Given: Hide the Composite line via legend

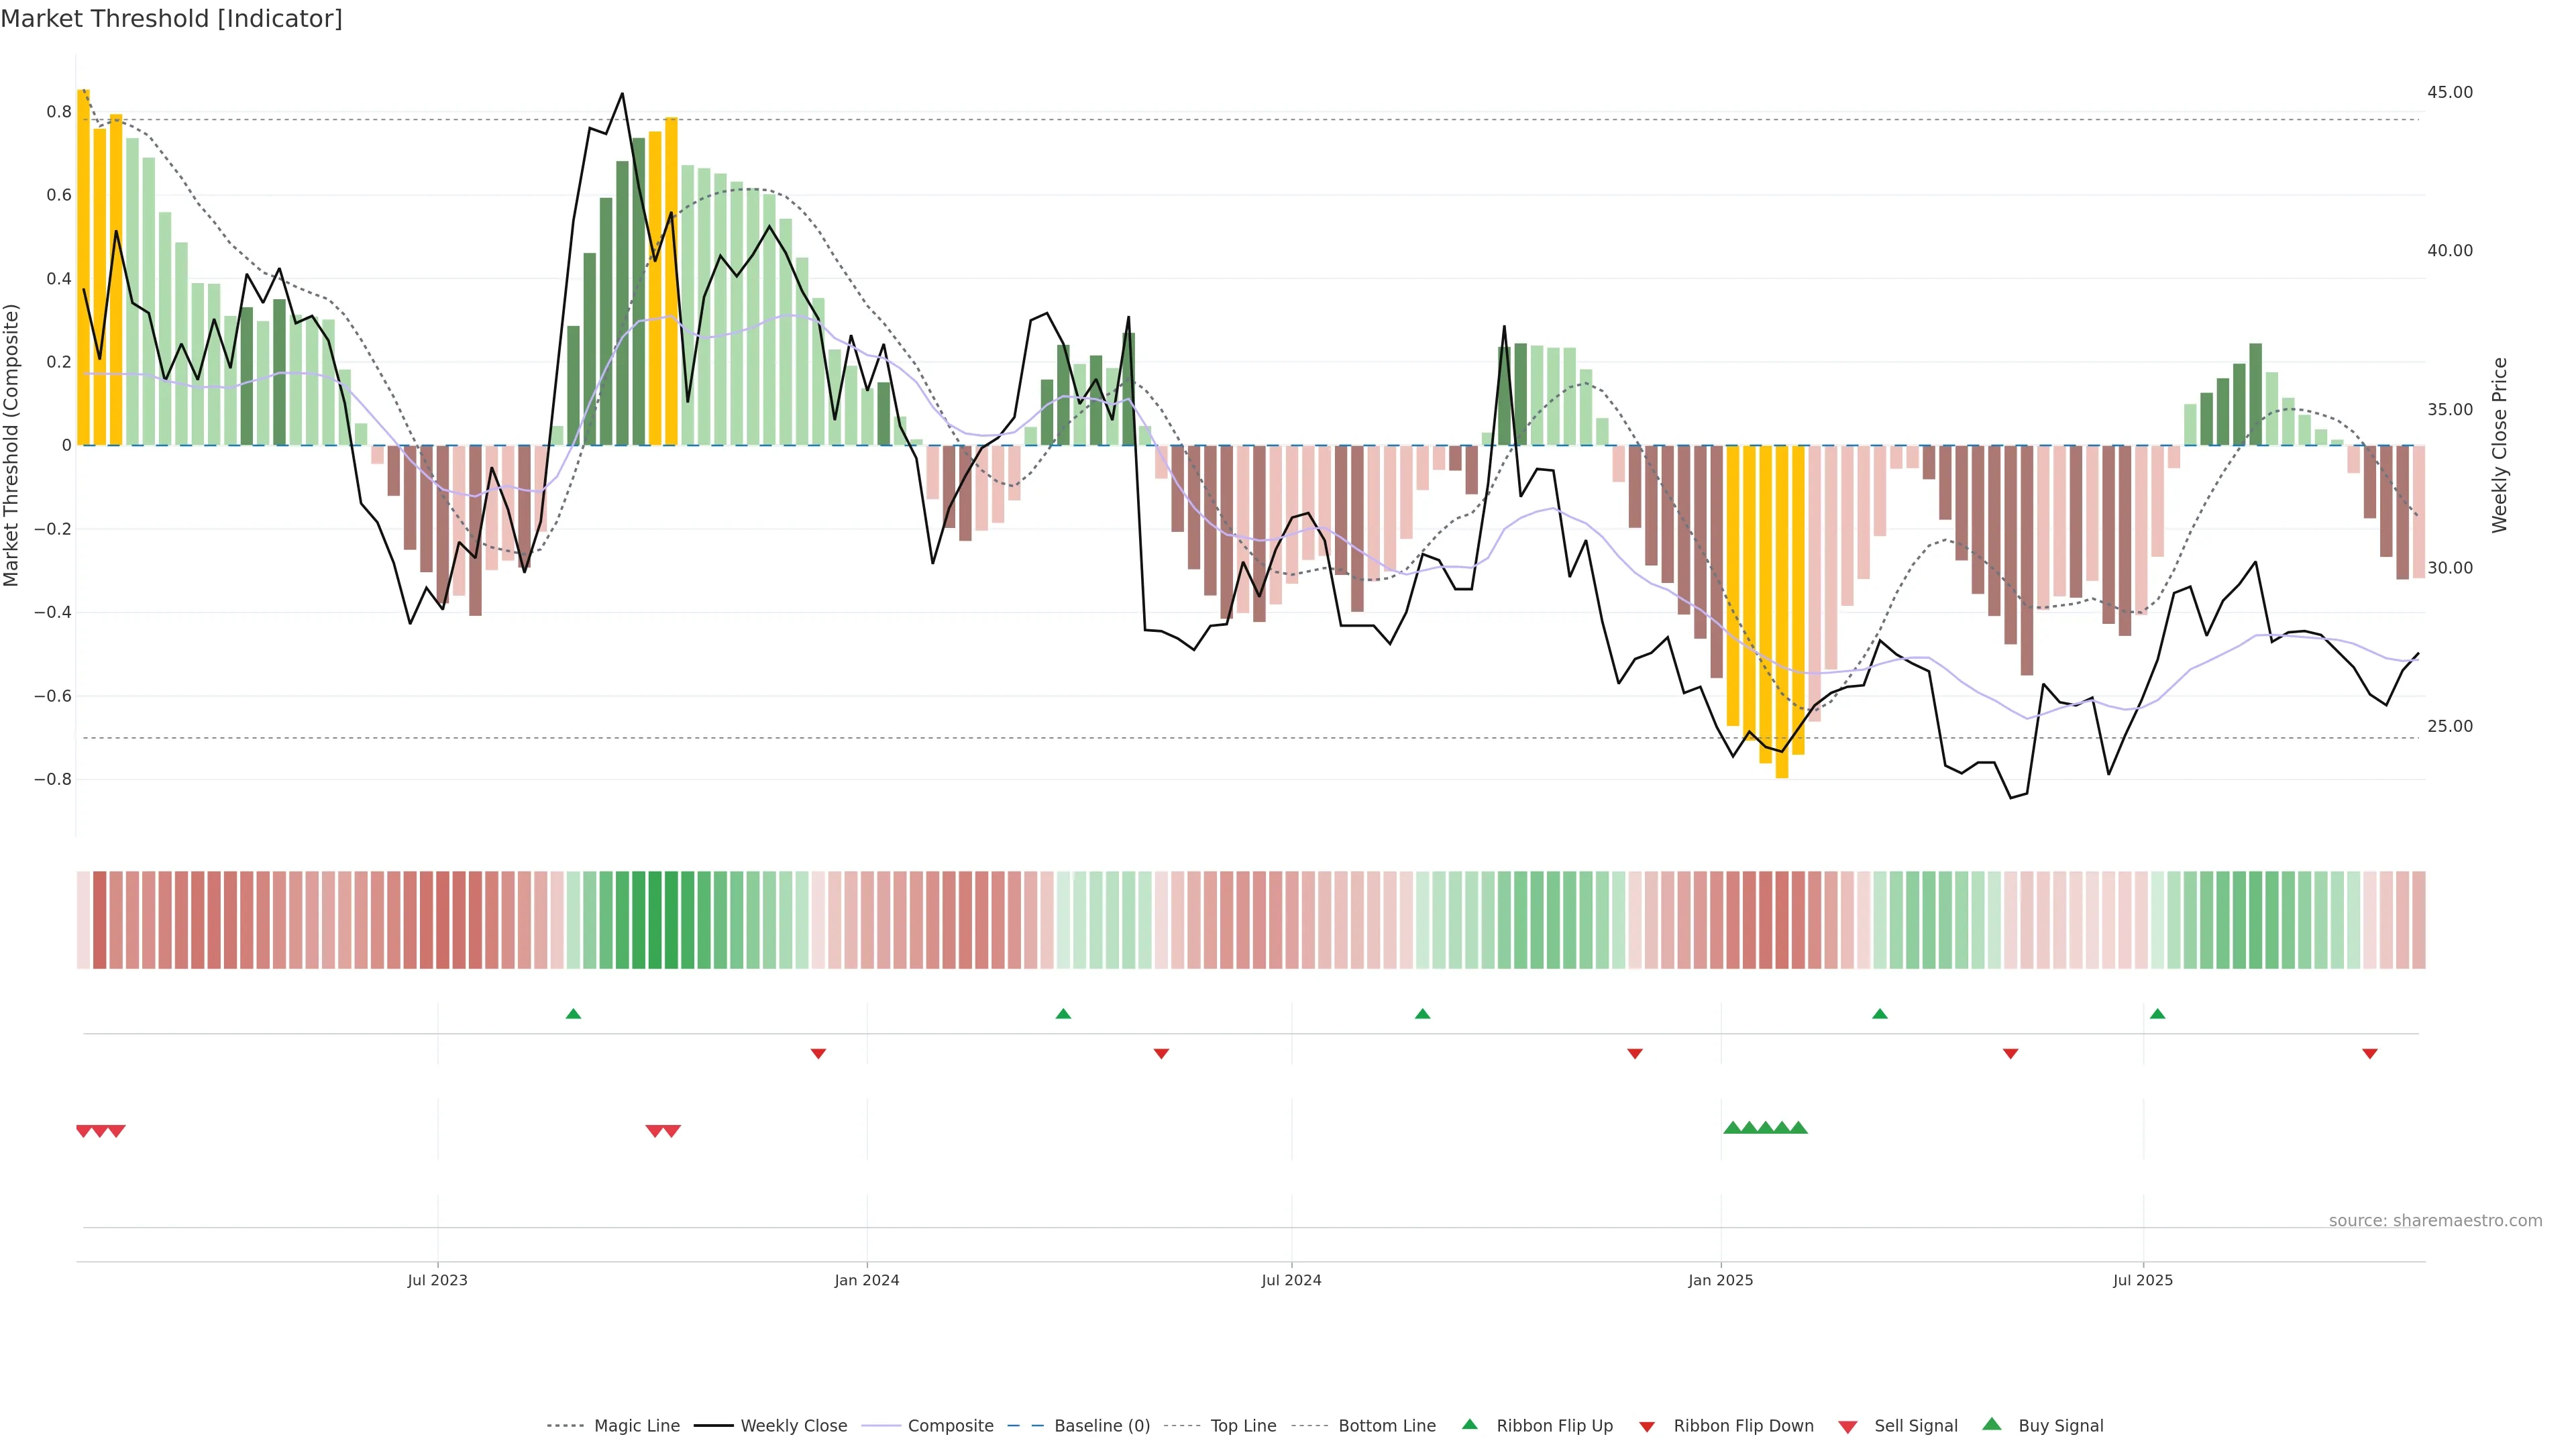Looking at the screenshot, I should pos(950,1426).
